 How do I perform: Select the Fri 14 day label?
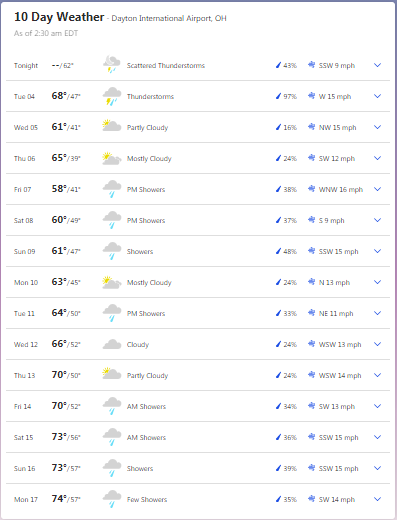point(22,406)
